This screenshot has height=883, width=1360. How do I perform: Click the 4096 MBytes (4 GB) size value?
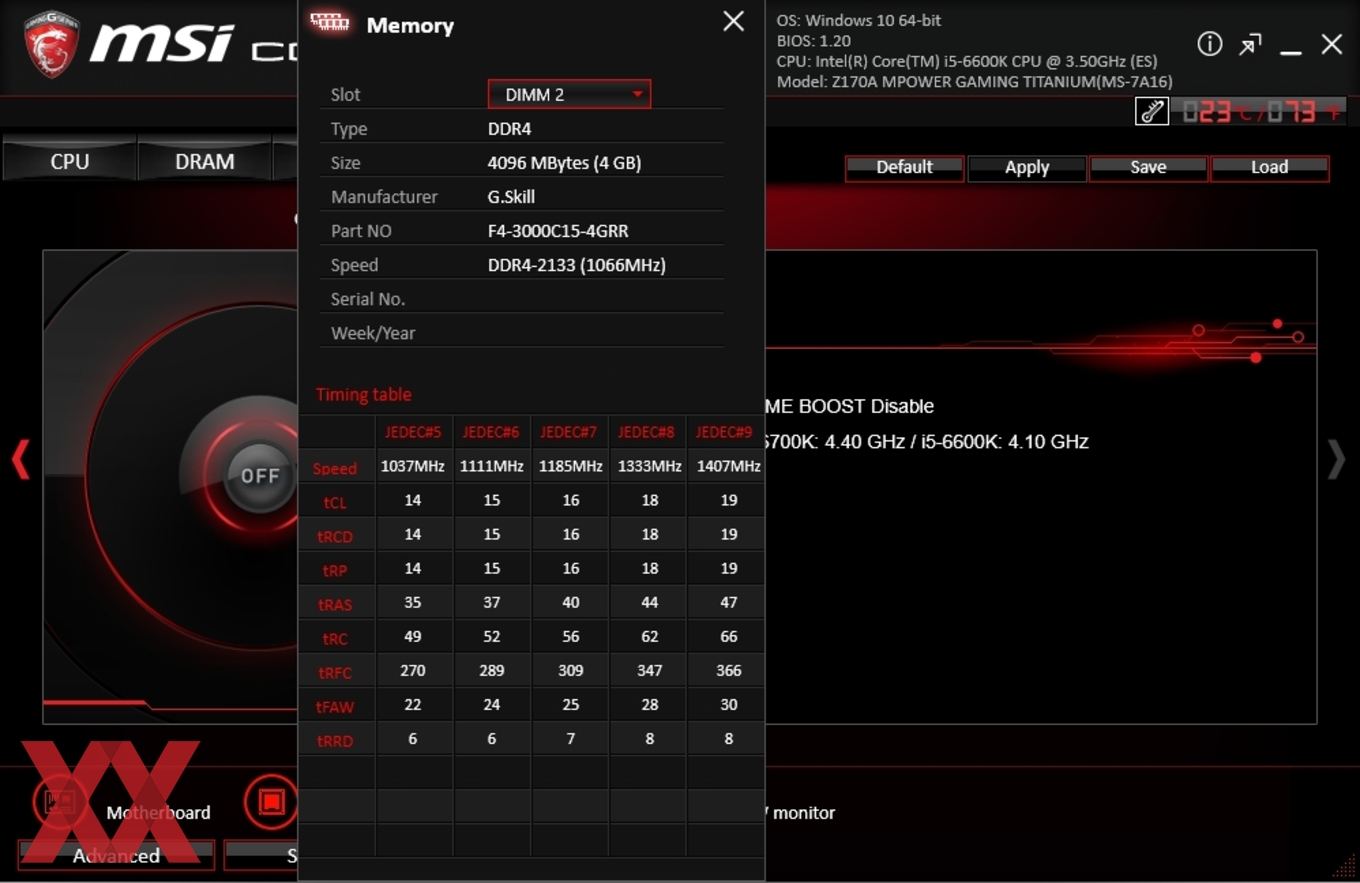(564, 162)
